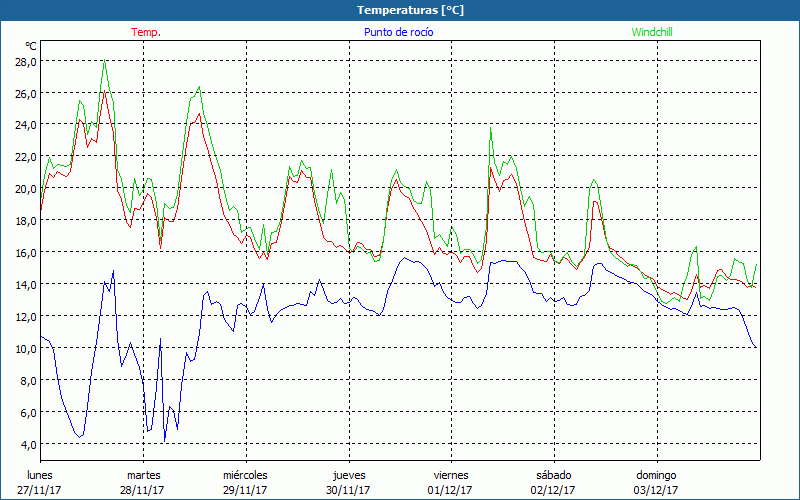
Task: Select the miércoles 29/11/17 date label
Action: (245, 482)
